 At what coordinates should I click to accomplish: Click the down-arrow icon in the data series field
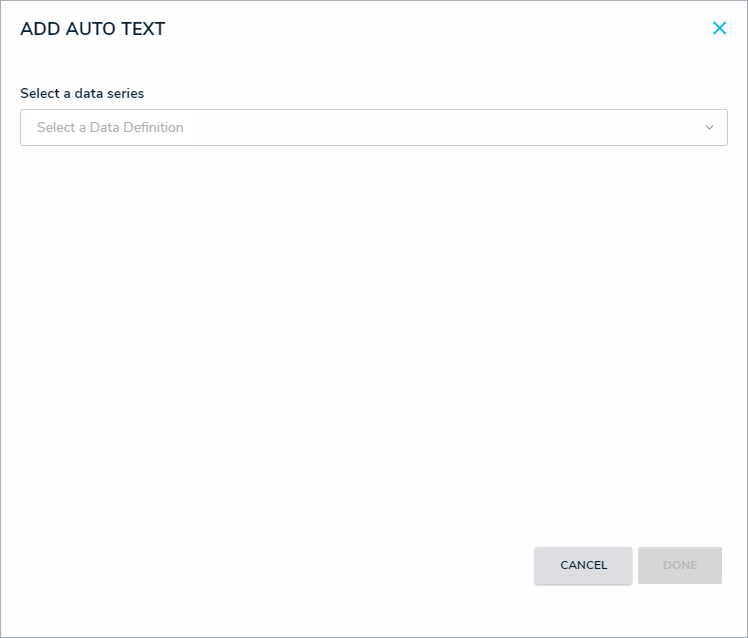coord(709,128)
